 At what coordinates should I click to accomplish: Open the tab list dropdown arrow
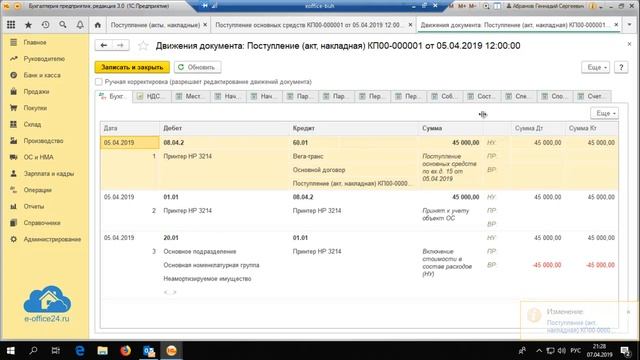pyautogui.click(x=629, y=25)
